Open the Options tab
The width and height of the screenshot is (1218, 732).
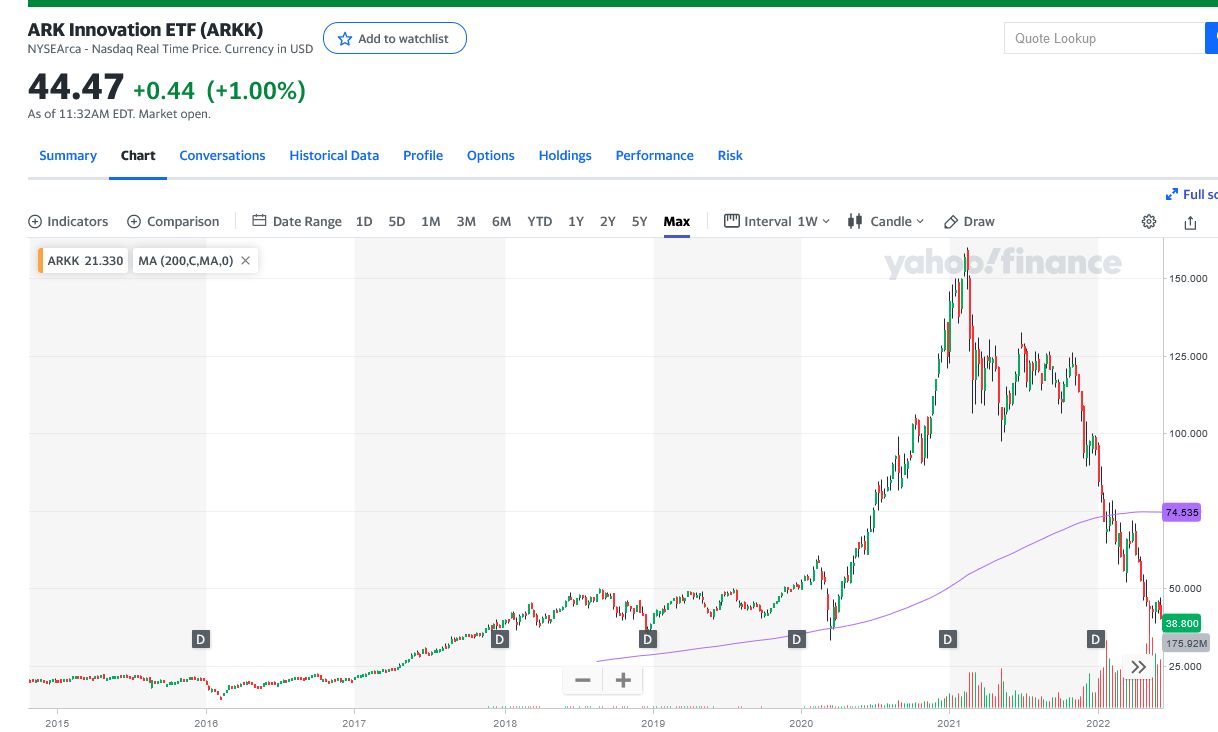coord(491,156)
